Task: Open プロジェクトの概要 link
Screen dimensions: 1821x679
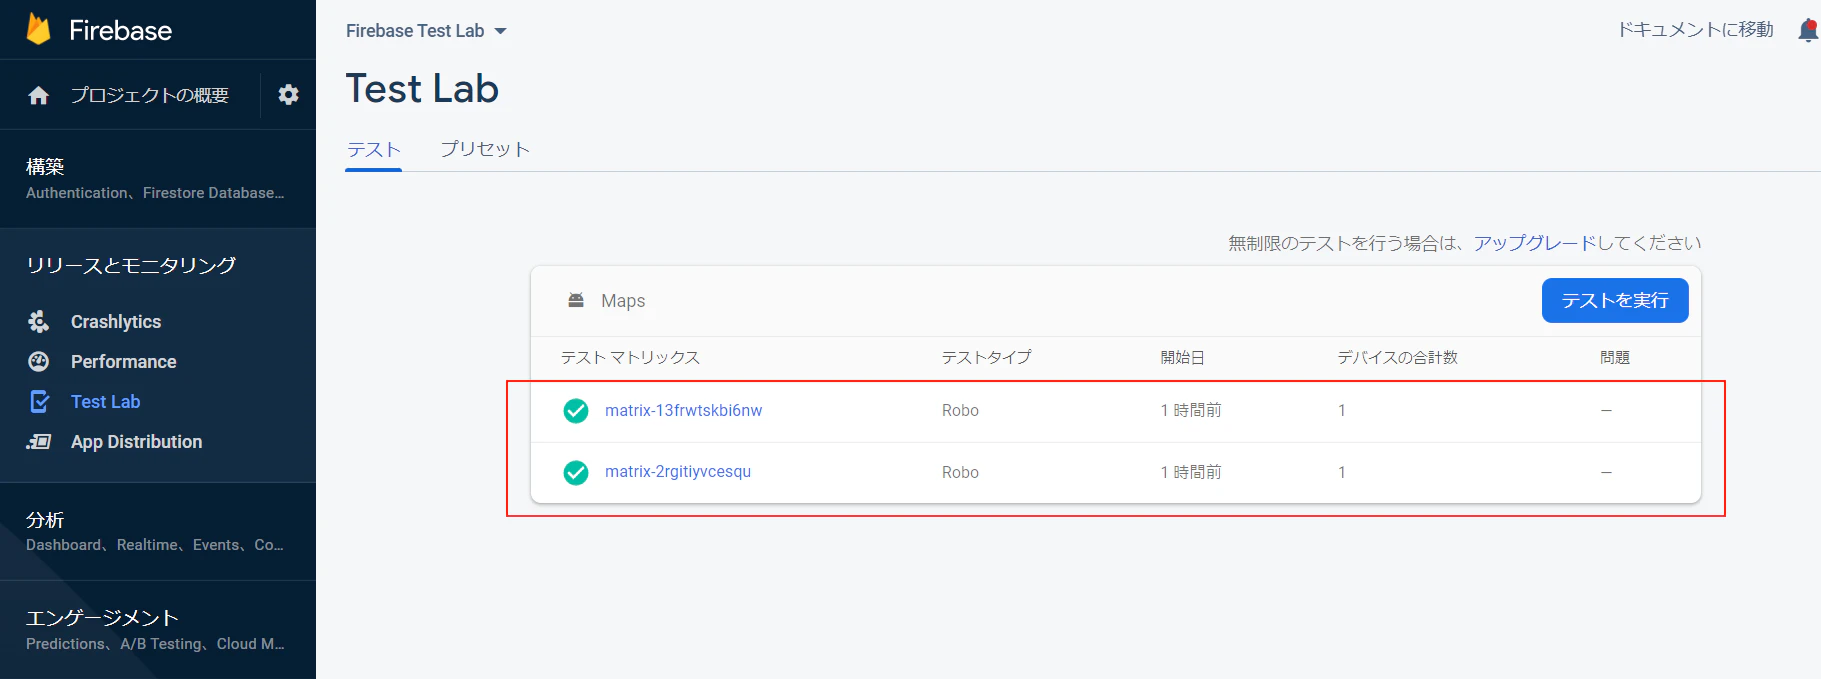Action: [x=150, y=95]
